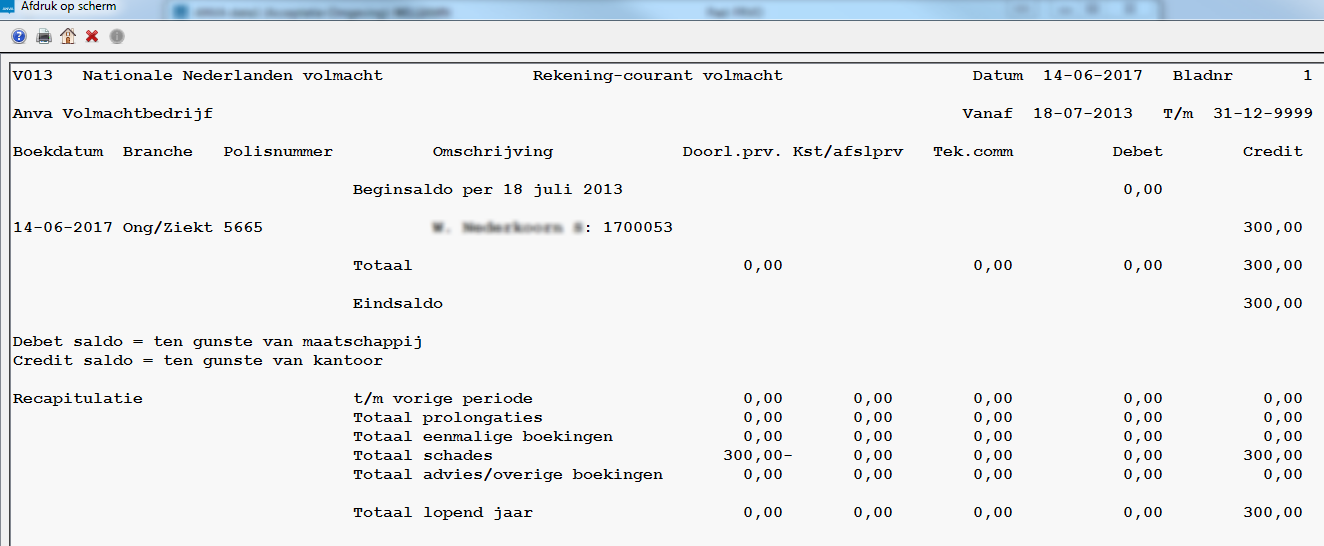The width and height of the screenshot is (1324, 546).
Task: Click the 'Afdruk op scherm' window title
Action: (69, 7)
